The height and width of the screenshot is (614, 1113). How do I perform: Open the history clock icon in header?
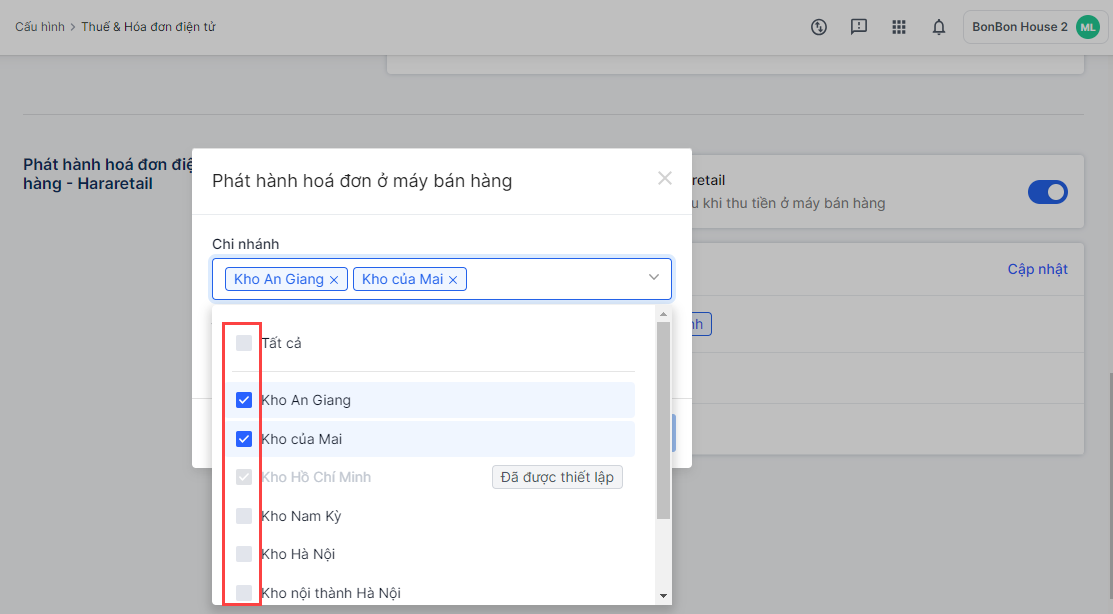point(818,27)
